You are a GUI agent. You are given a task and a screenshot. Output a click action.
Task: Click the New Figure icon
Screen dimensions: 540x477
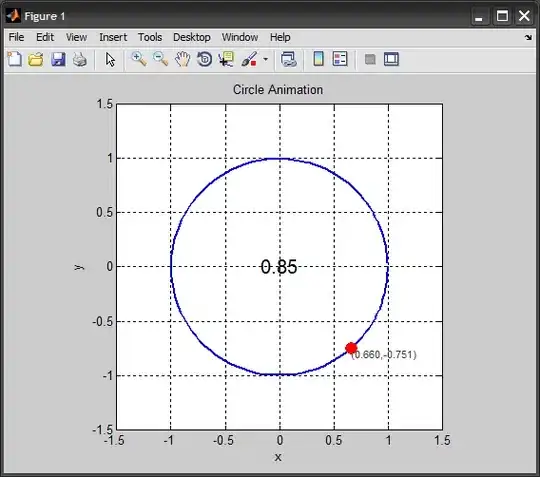(15, 59)
